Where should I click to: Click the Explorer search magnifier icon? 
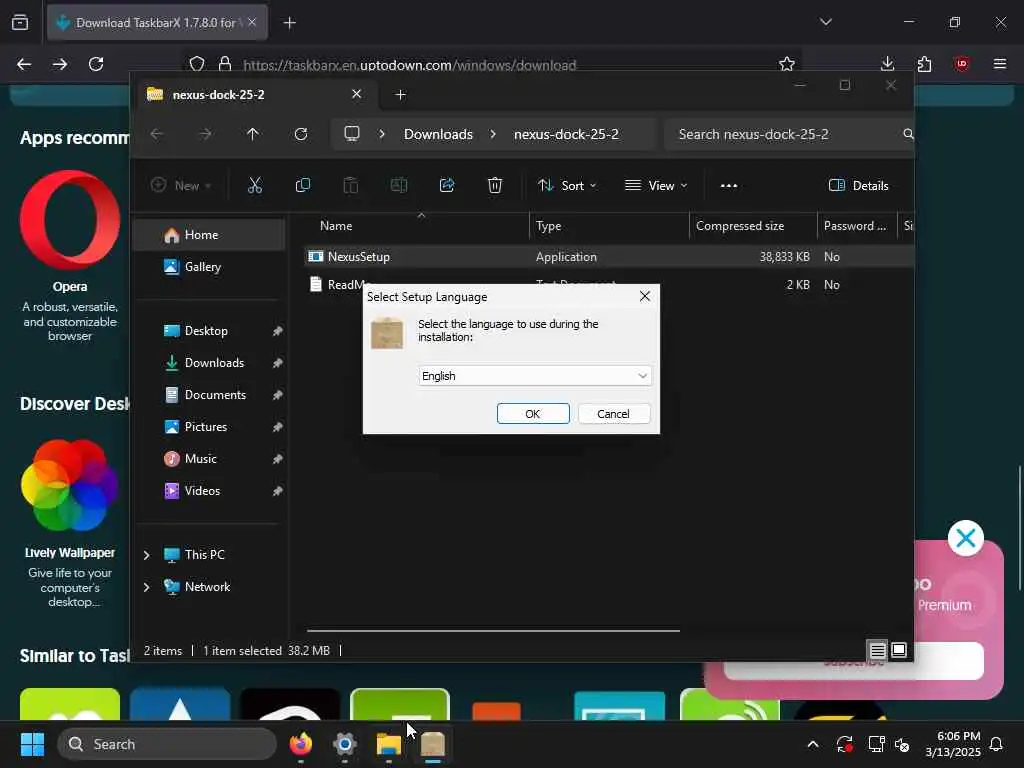pyautogui.click(x=908, y=134)
